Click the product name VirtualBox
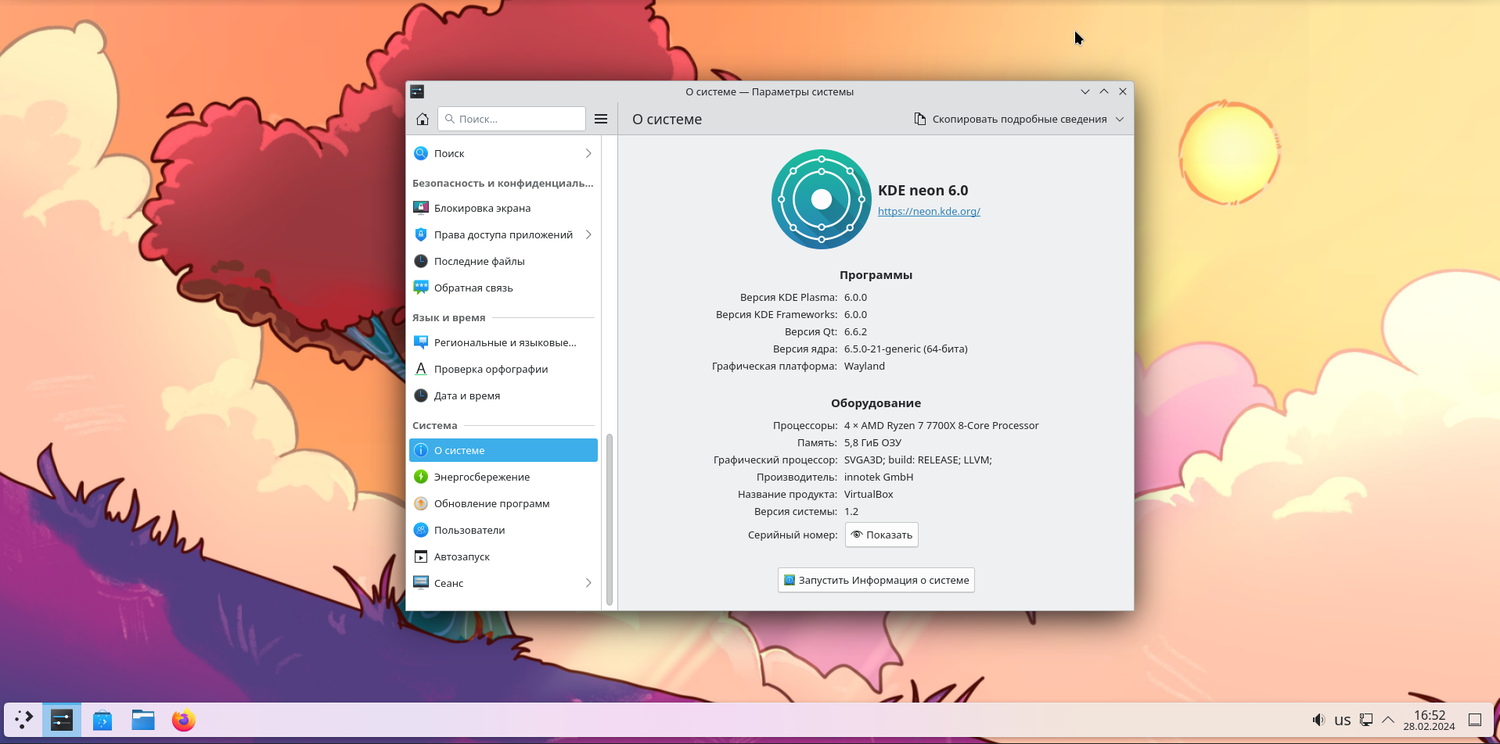The image size is (1500, 744). [868, 494]
